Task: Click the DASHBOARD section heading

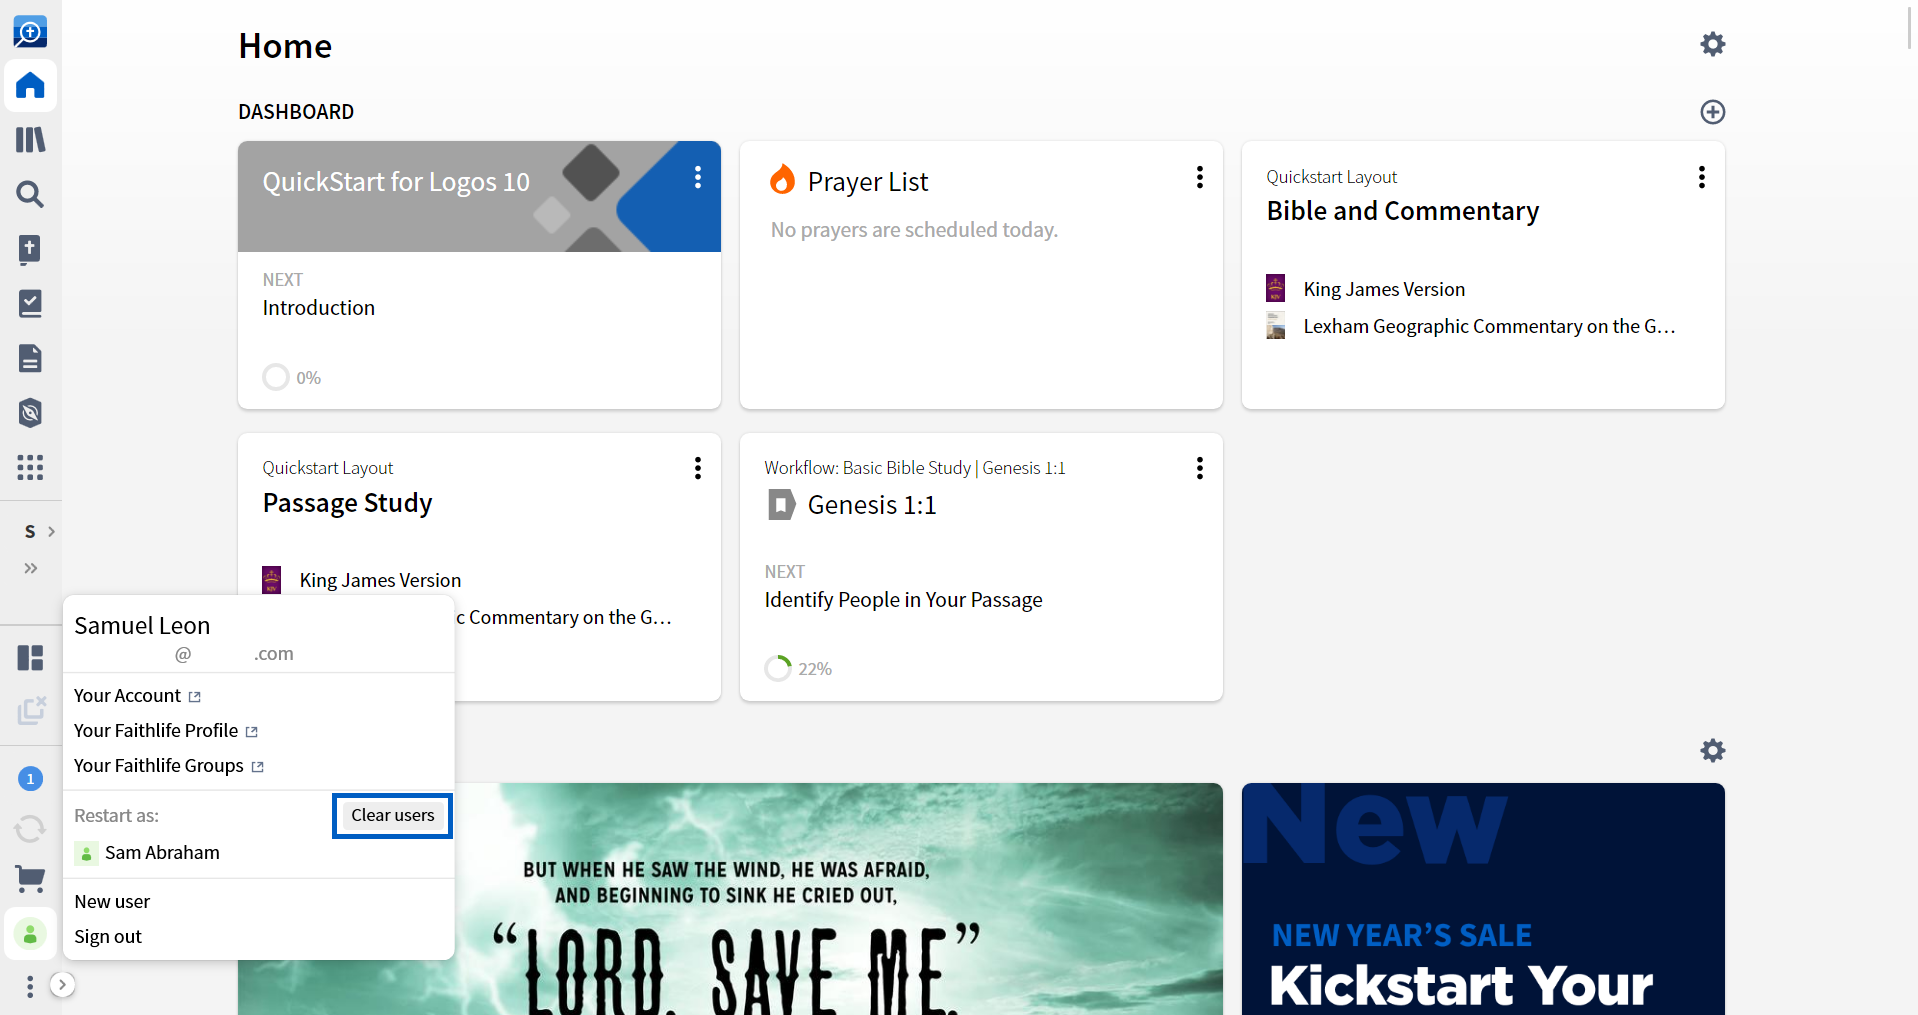Action: click(296, 112)
